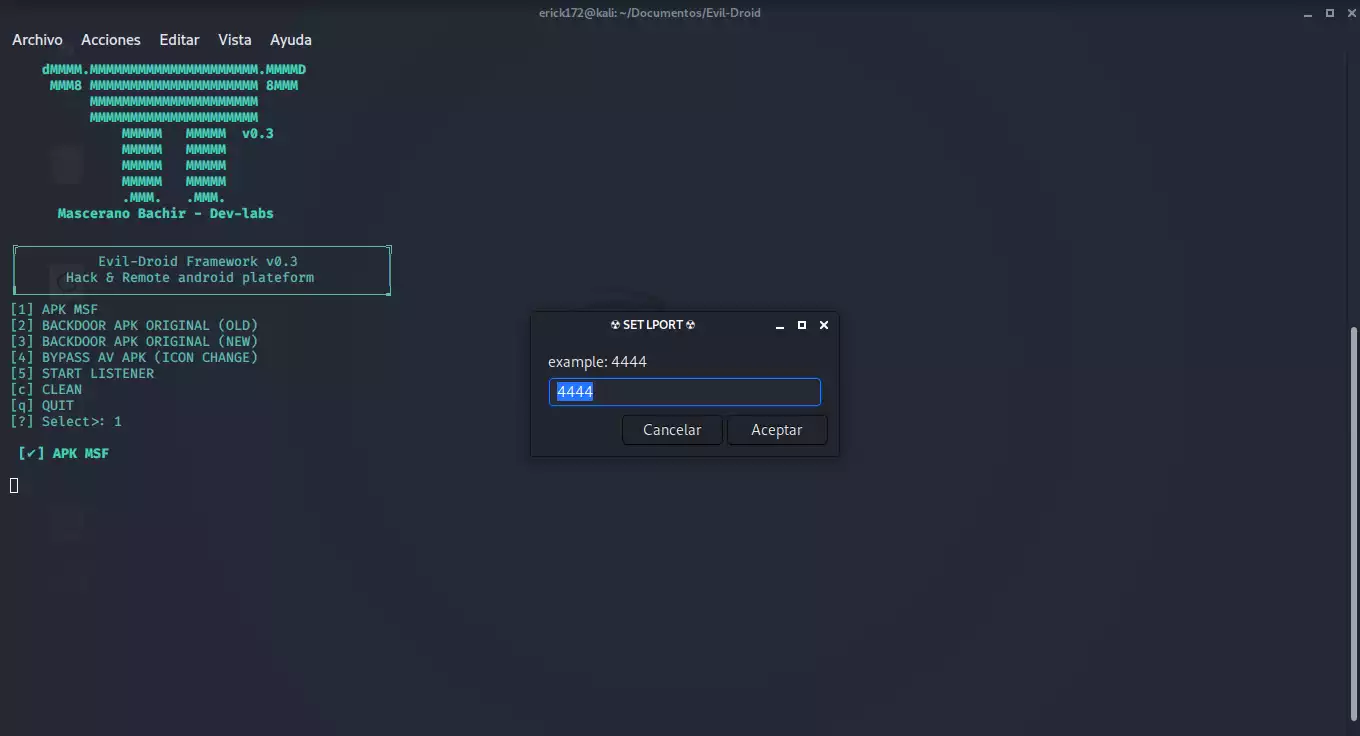The image size is (1360, 736).
Task: Click the "[c] CLEAN" line
Action: (x=46, y=389)
